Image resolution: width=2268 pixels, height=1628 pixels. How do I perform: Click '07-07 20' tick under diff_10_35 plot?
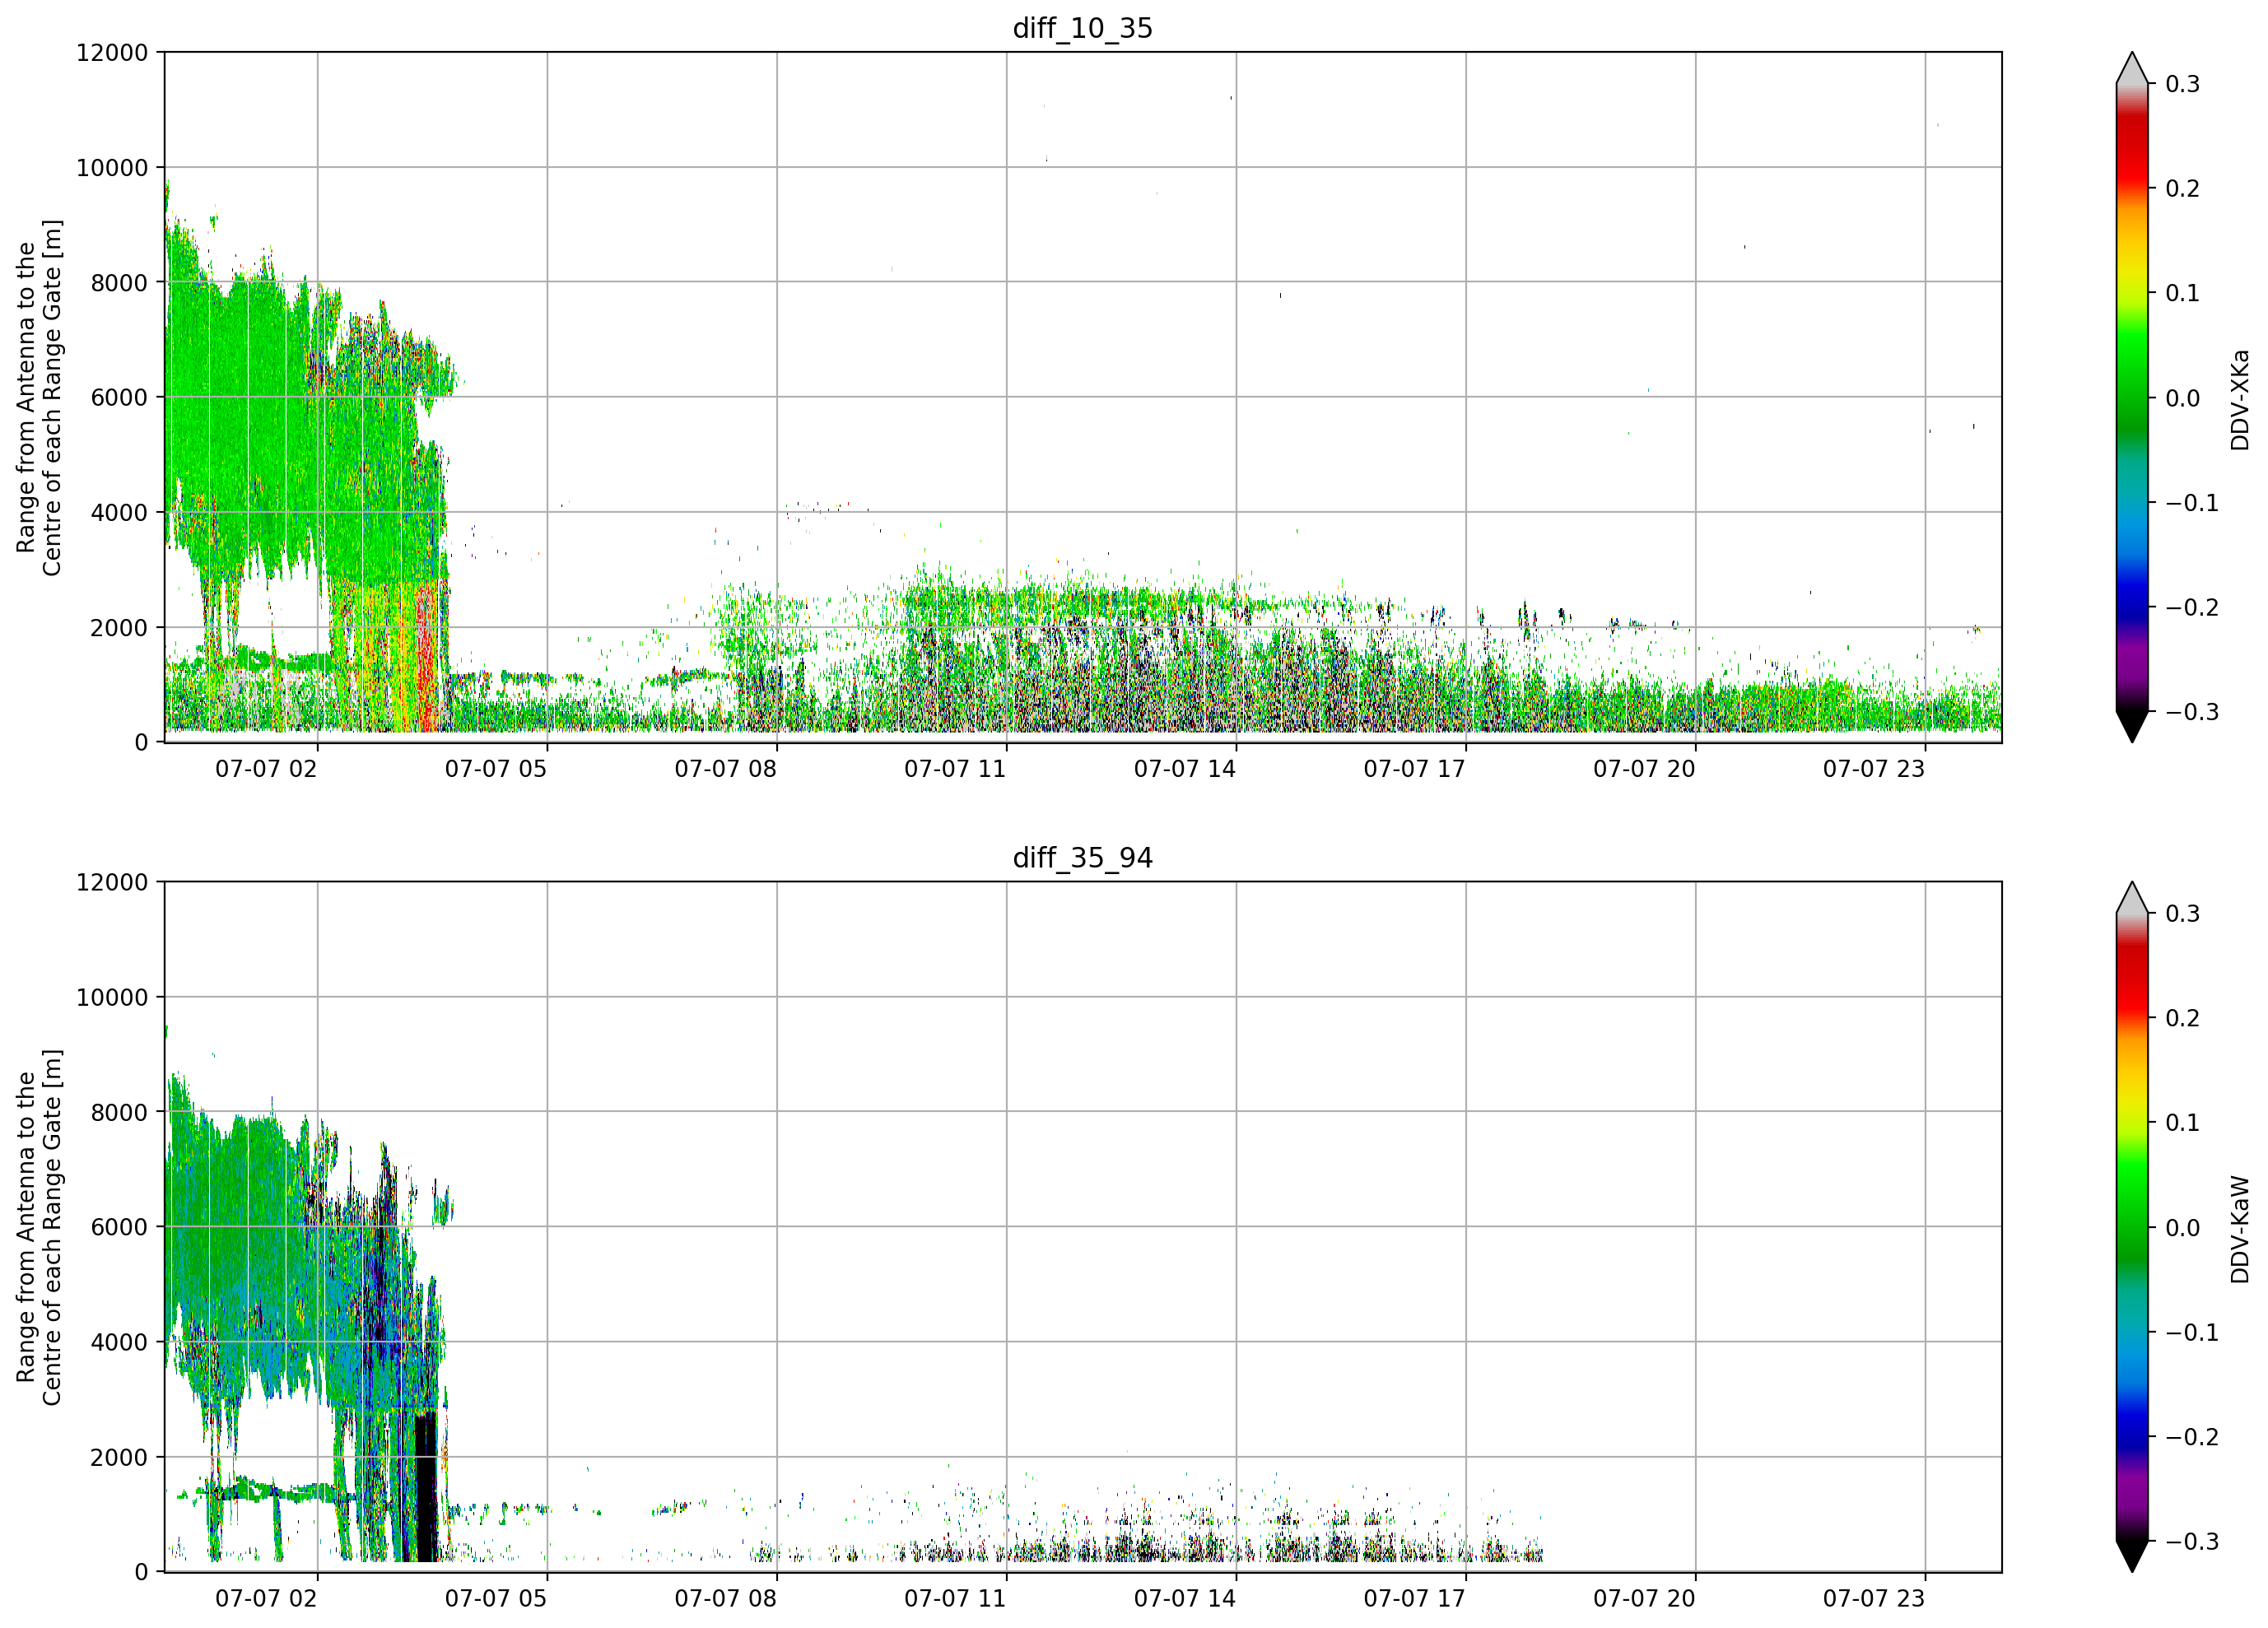click(1644, 769)
